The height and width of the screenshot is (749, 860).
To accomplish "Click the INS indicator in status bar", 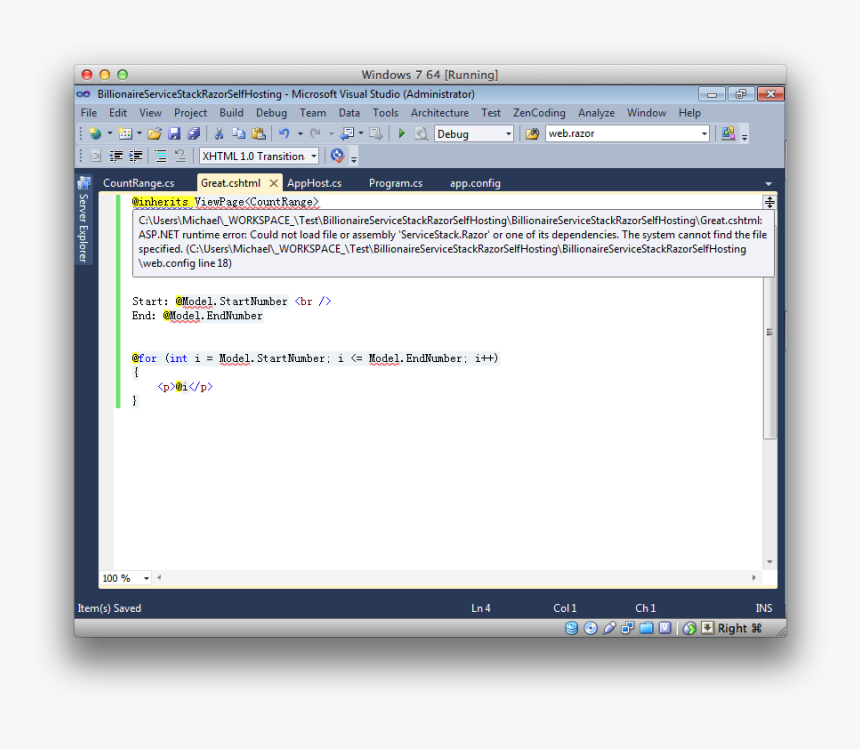I will [763, 608].
